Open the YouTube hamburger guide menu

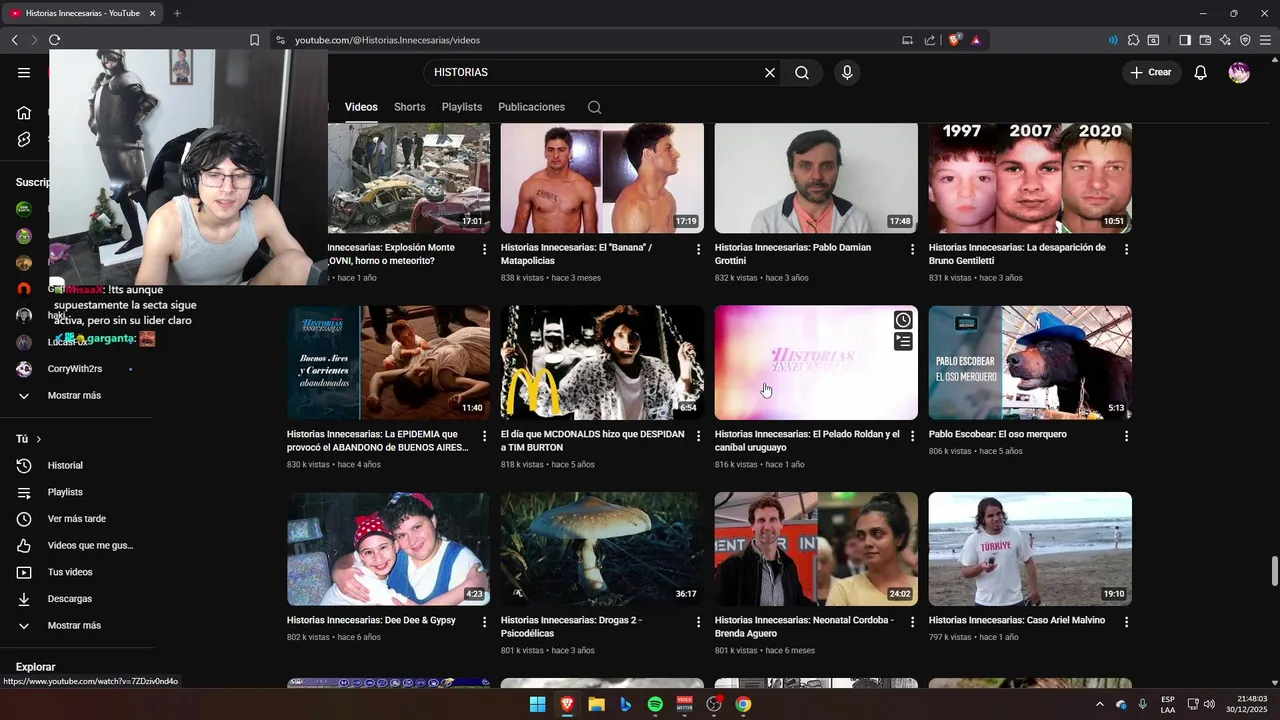24,72
